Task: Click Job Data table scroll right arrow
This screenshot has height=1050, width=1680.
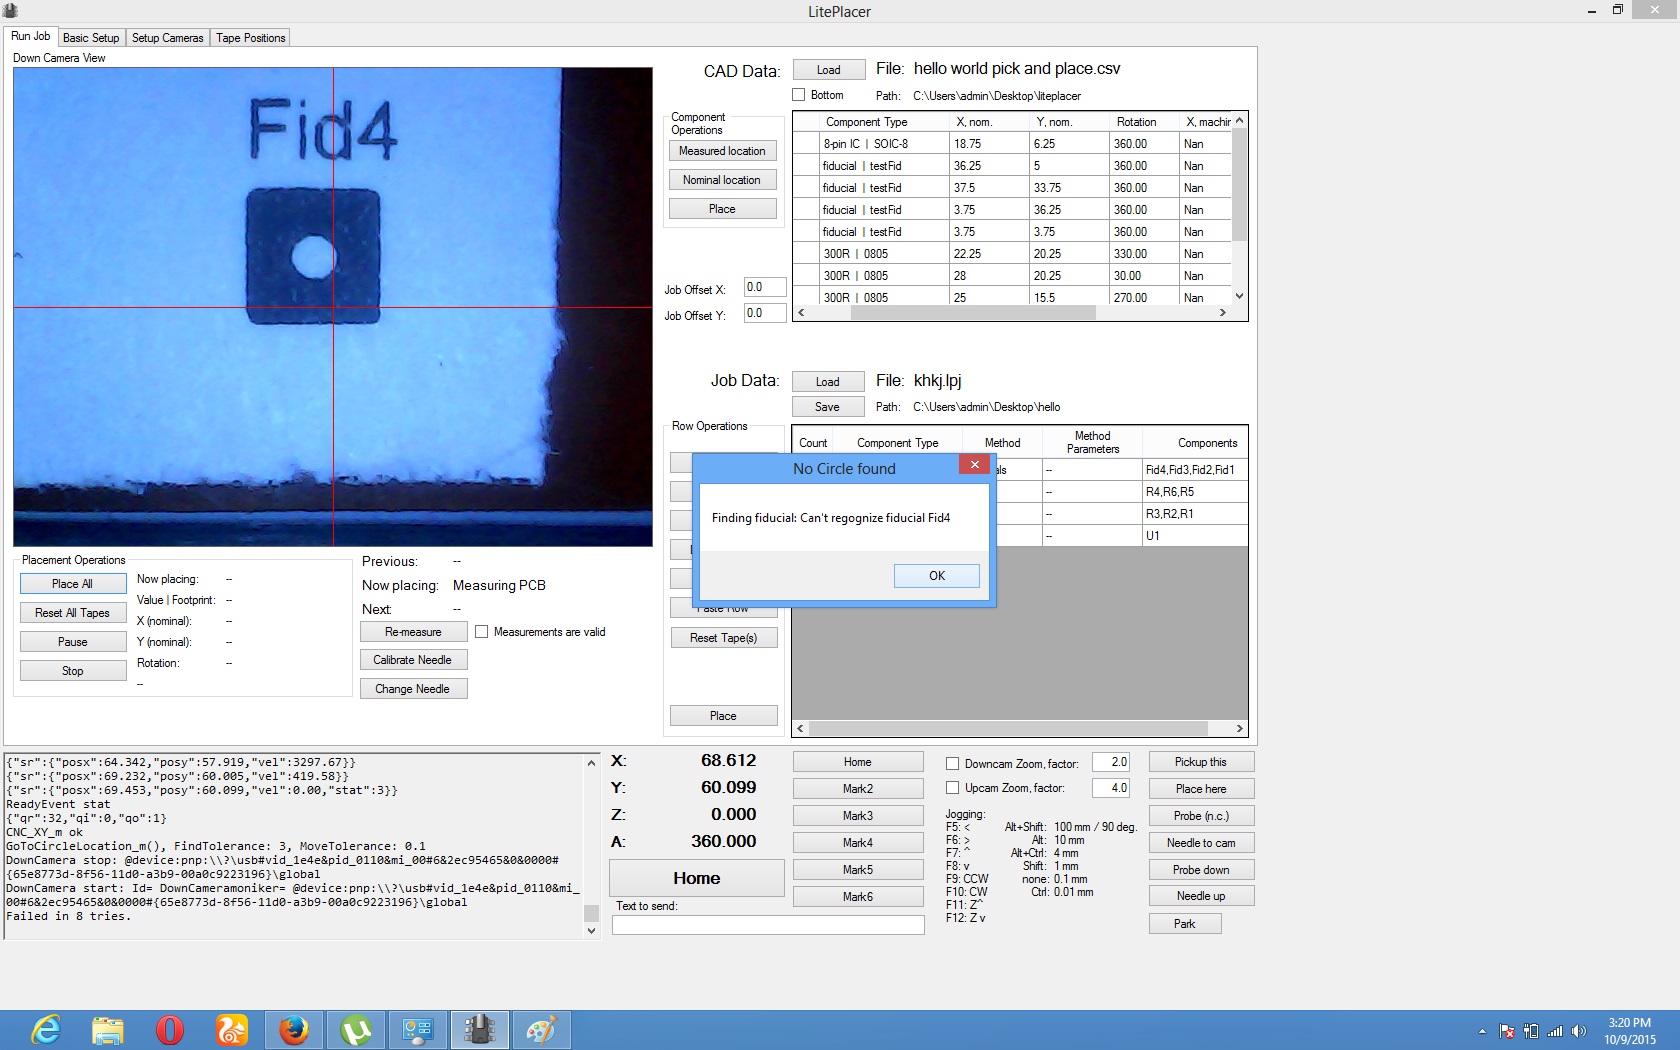Action: pos(1240,729)
